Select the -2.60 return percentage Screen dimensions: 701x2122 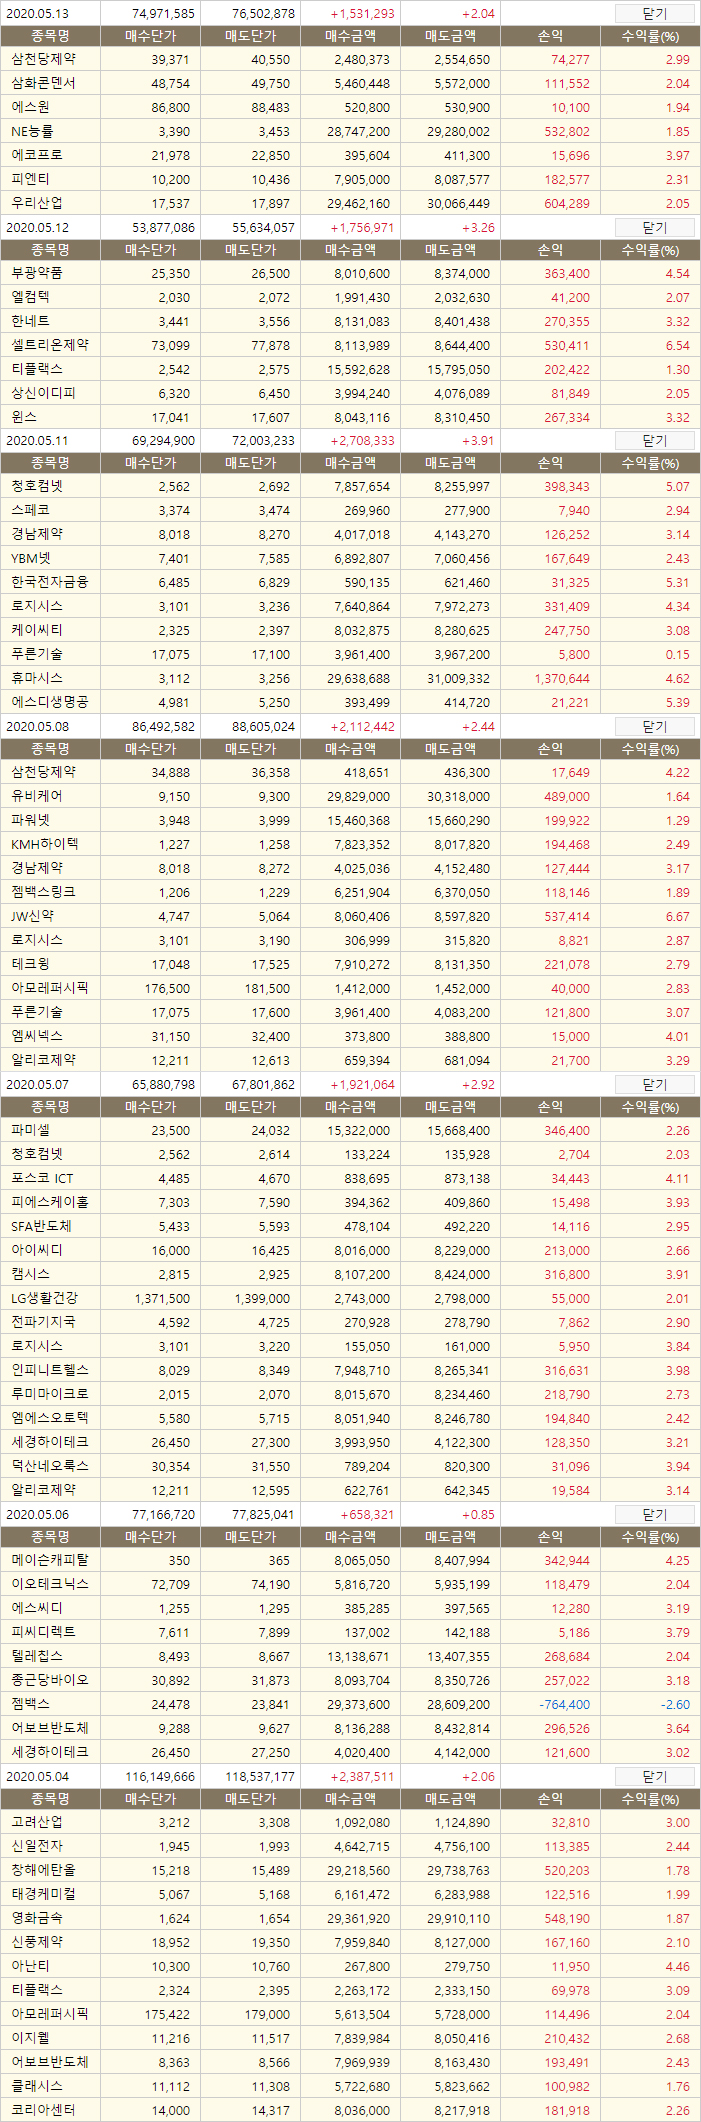click(675, 1704)
